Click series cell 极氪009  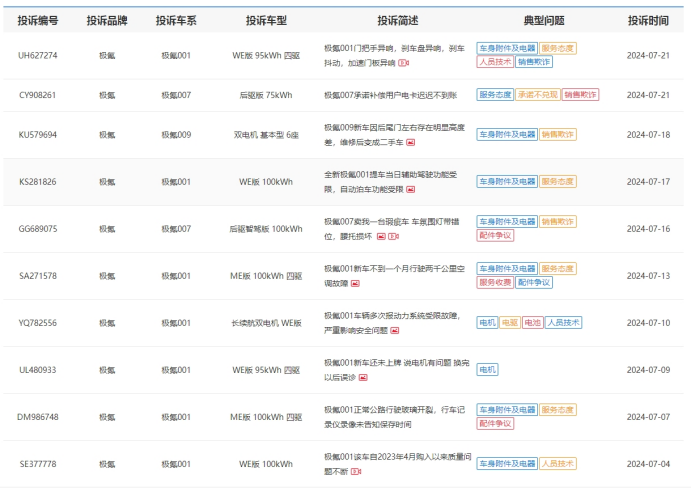[176, 135]
